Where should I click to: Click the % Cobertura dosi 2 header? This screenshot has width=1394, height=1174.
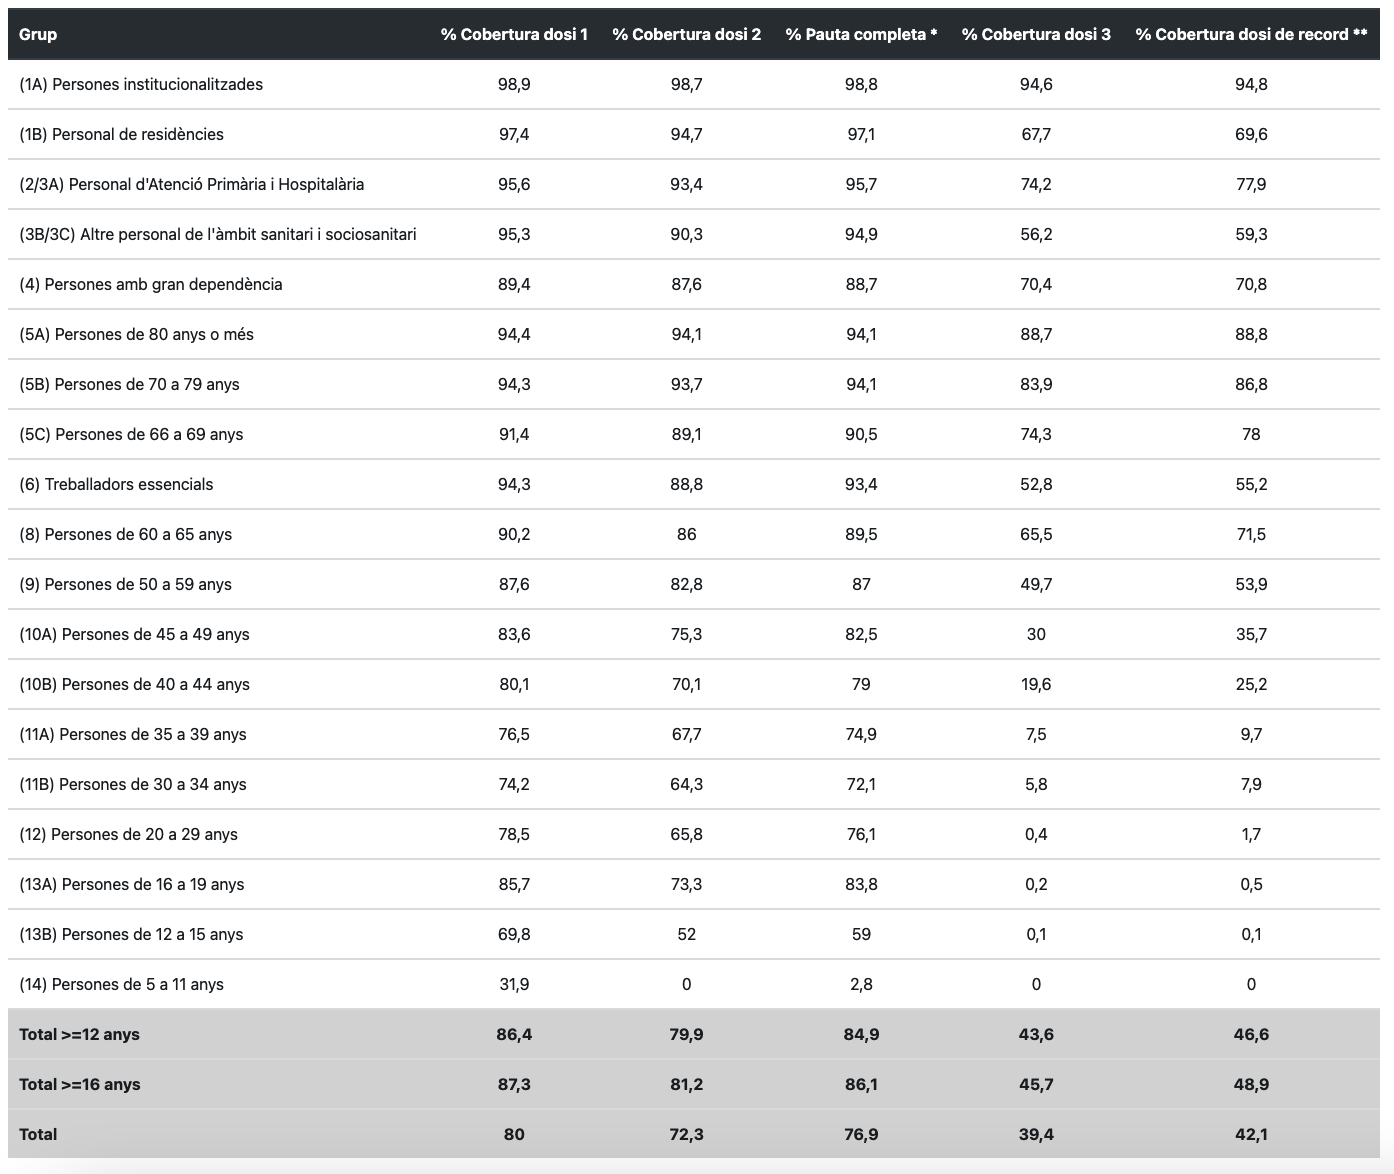[x=686, y=34]
